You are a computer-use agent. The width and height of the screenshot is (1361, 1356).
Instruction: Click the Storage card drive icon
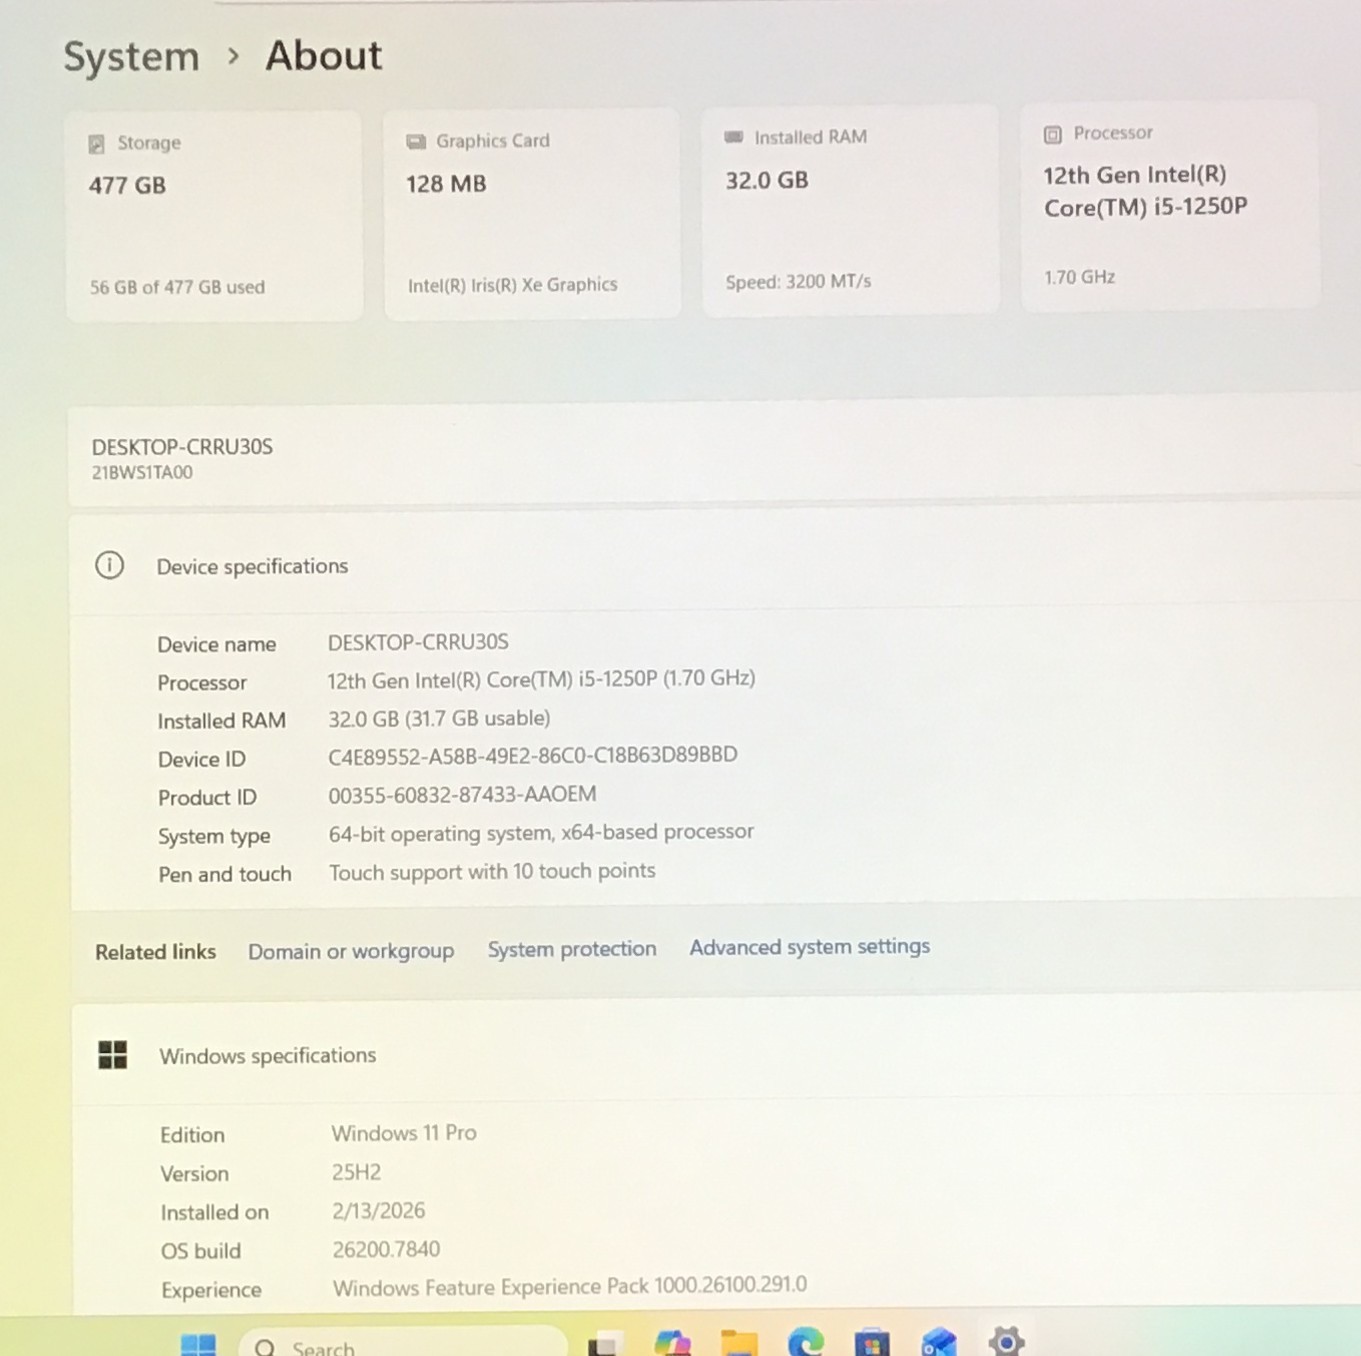(x=96, y=144)
